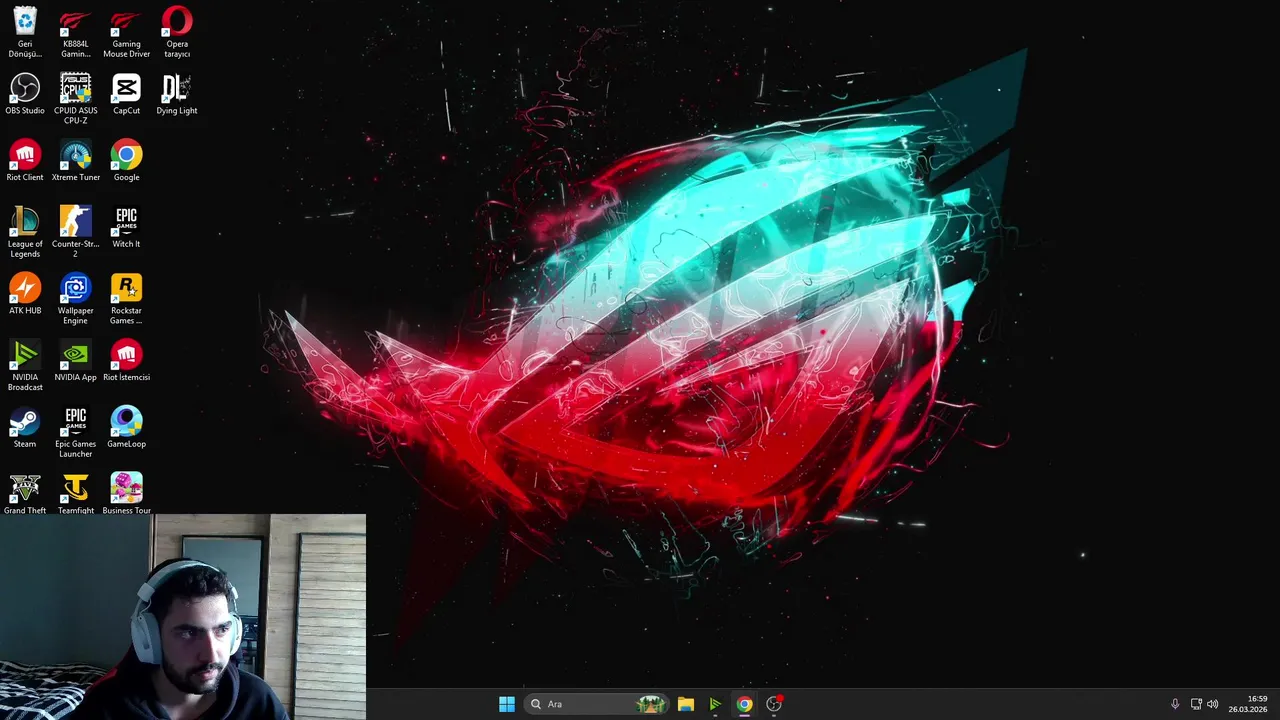The image size is (1280, 720).
Task: Select the CapCut desktop icon
Action: coord(126,94)
